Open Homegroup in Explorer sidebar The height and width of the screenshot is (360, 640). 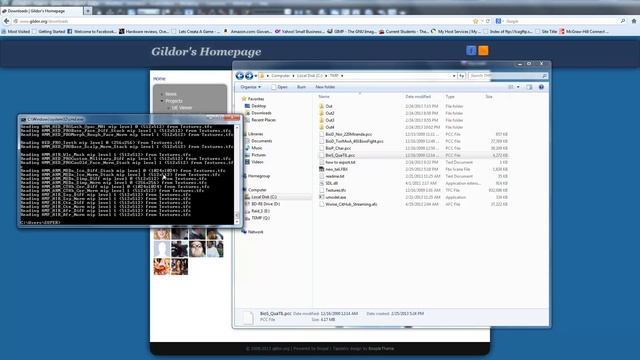tap(259, 176)
